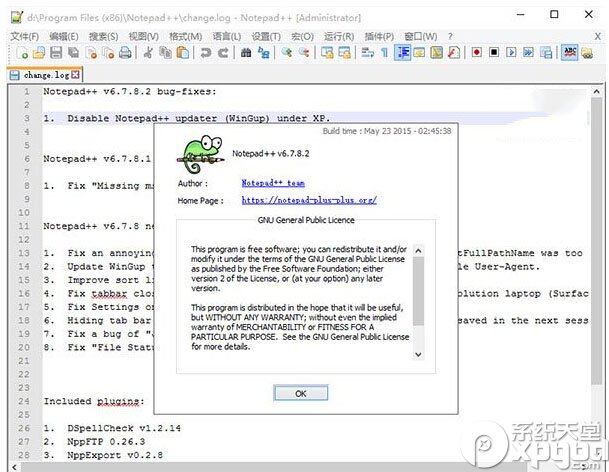This screenshot has height=472, width=609.
Task: Open the Function List panel icon
Action: (454, 52)
